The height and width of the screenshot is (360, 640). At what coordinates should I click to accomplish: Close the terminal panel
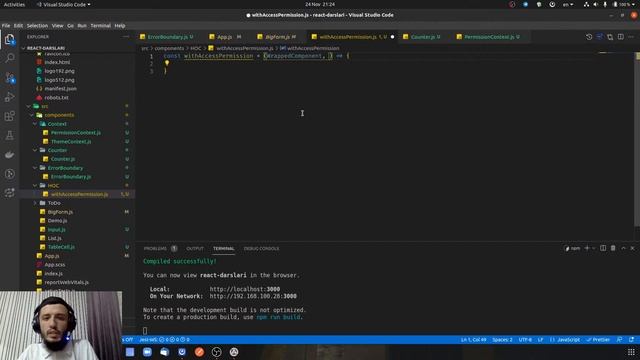(x=633, y=248)
